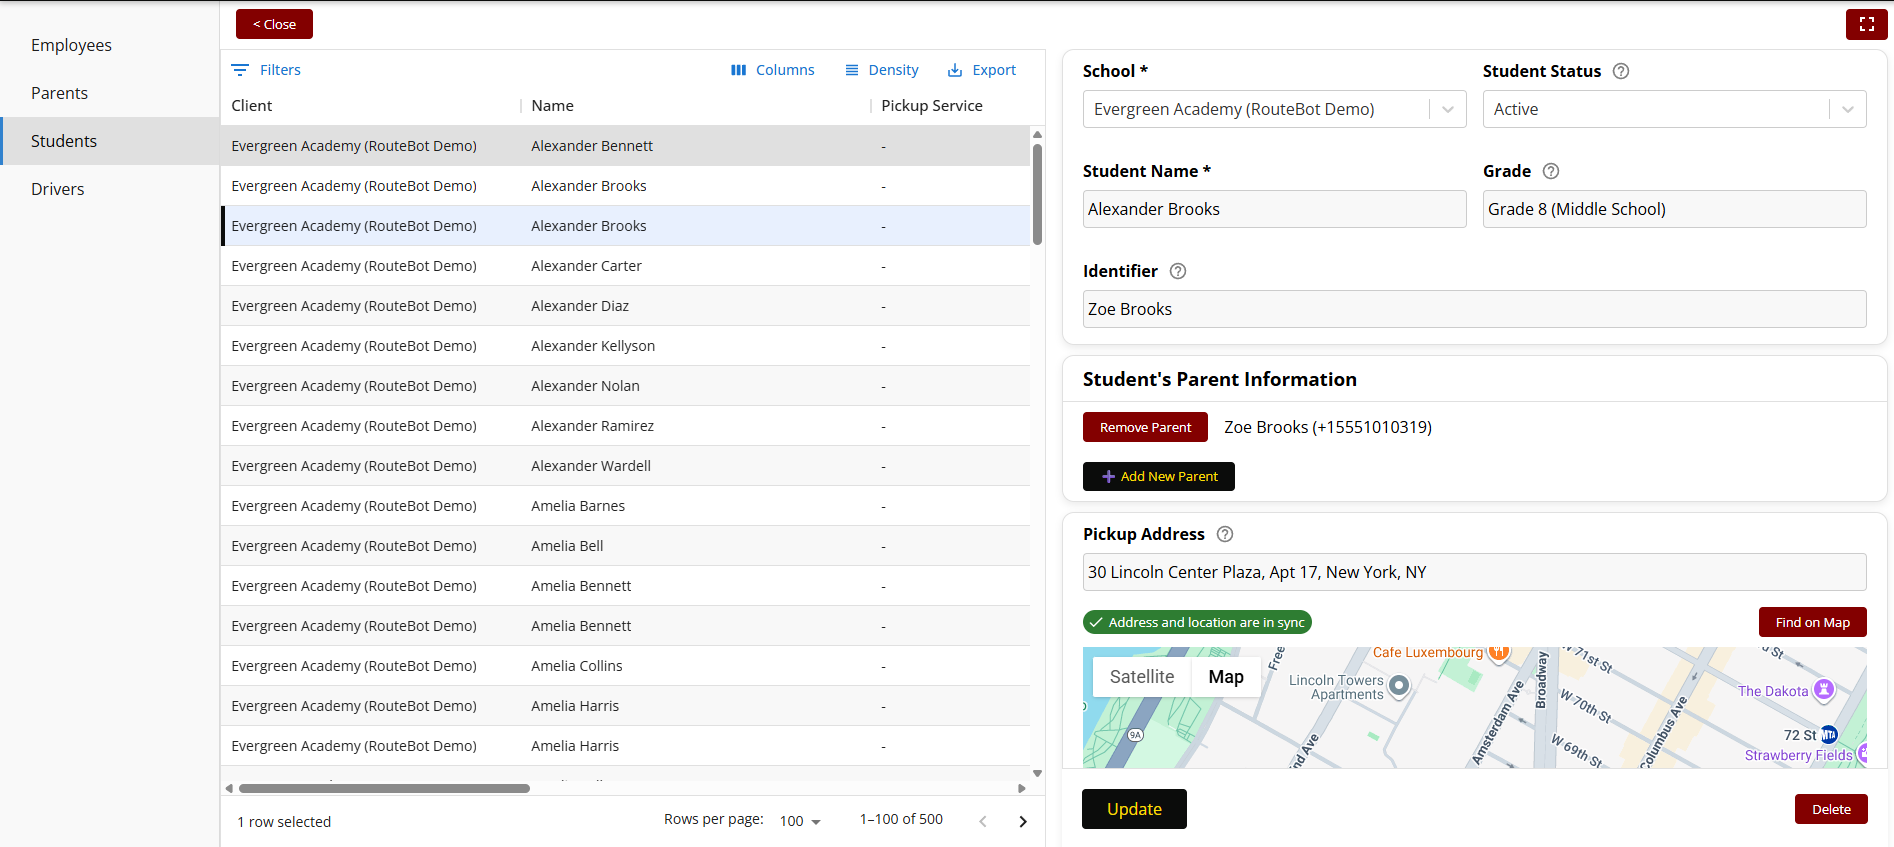Select the Alexander Nolan row

pyautogui.click(x=625, y=386)
